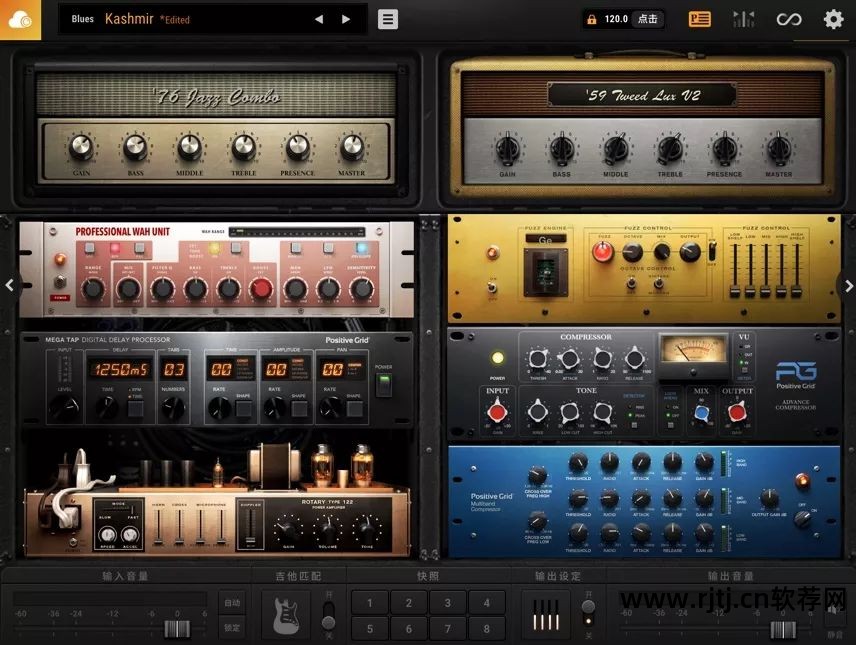Flip the Mega Tap delay power switch
856x645 pixels.
coord(384,386)
